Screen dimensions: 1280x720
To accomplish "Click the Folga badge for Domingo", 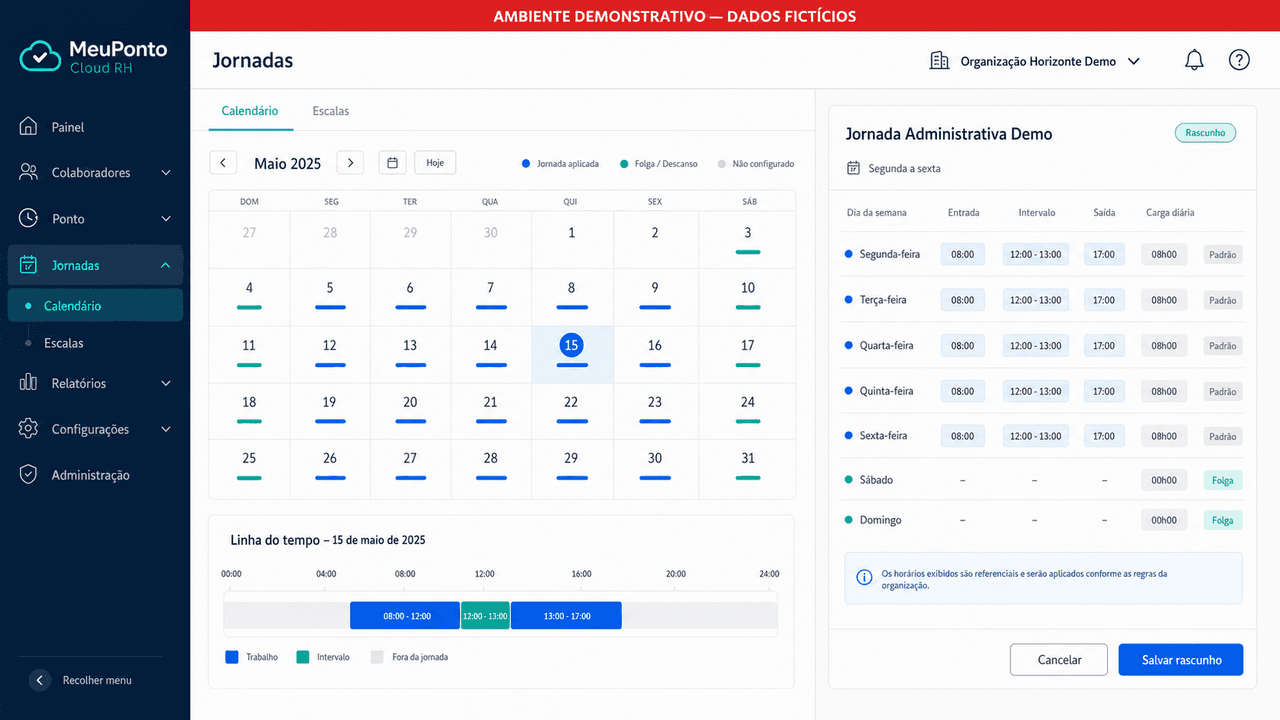I will (x=1222, y=520).
